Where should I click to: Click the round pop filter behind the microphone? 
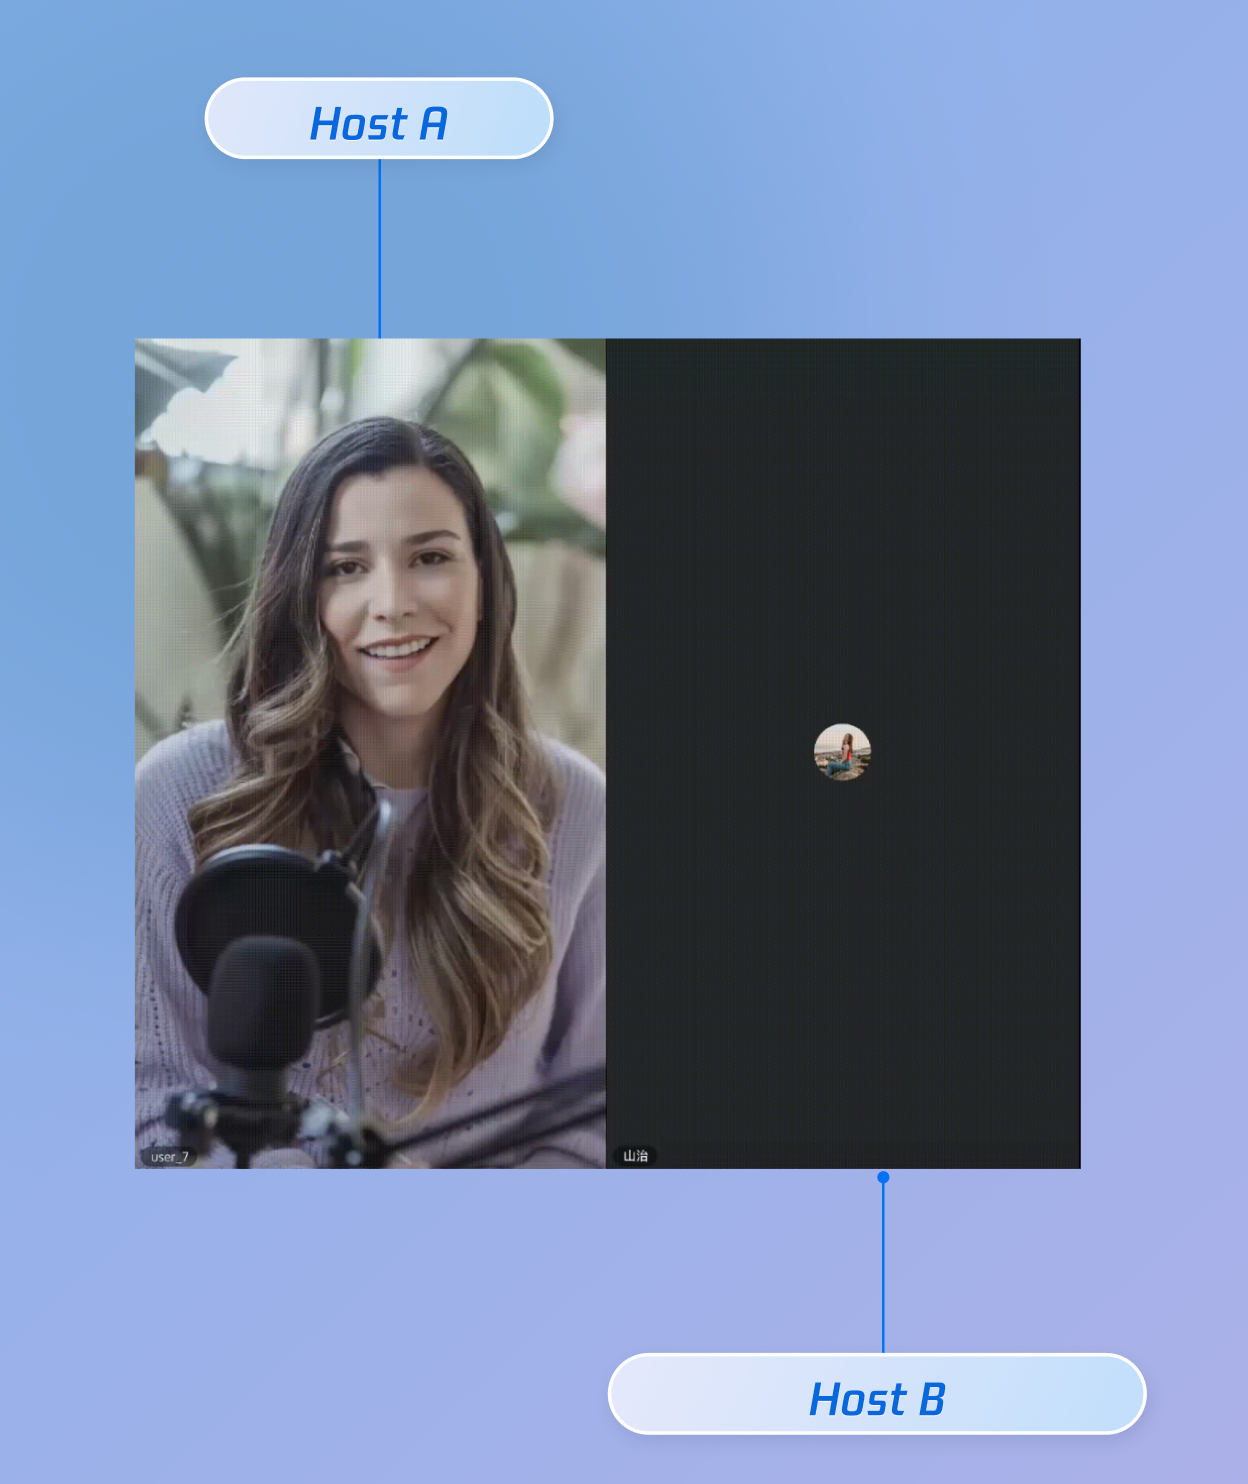coord(250,890)
